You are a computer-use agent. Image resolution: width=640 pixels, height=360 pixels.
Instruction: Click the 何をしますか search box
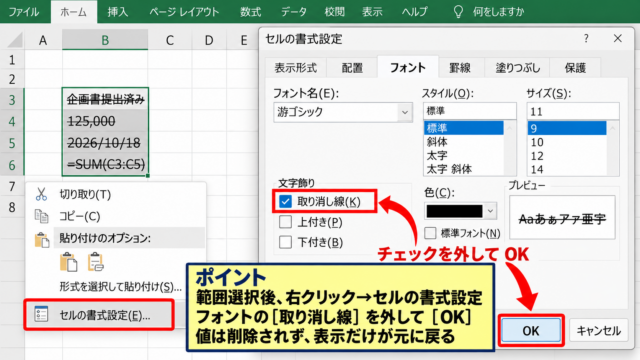499,12
